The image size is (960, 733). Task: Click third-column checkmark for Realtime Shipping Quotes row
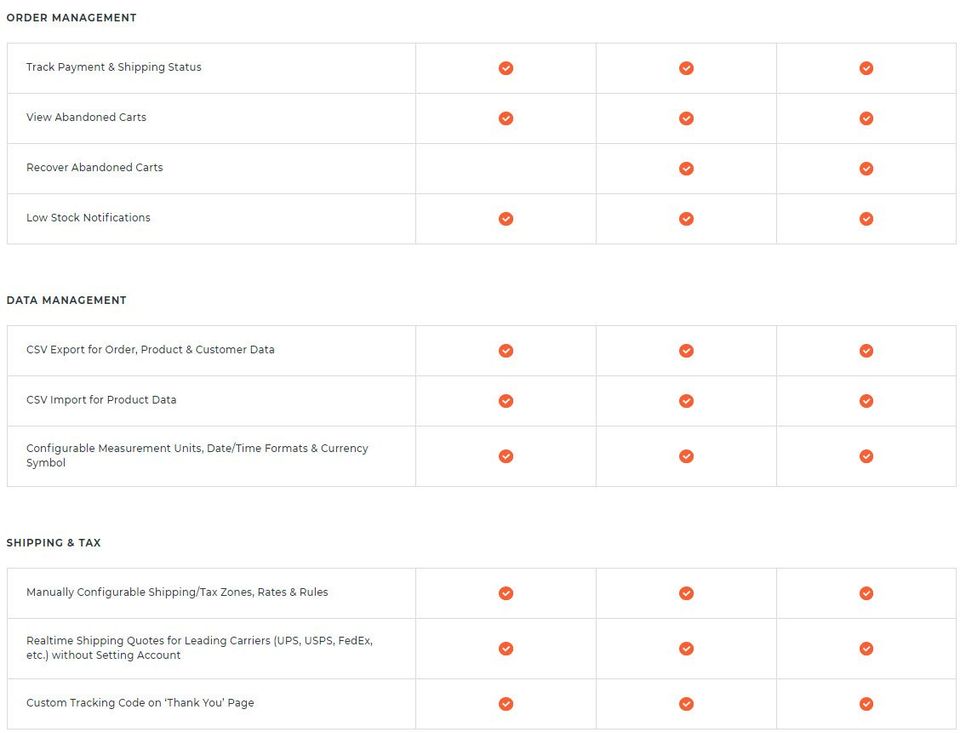pos(866,648)
